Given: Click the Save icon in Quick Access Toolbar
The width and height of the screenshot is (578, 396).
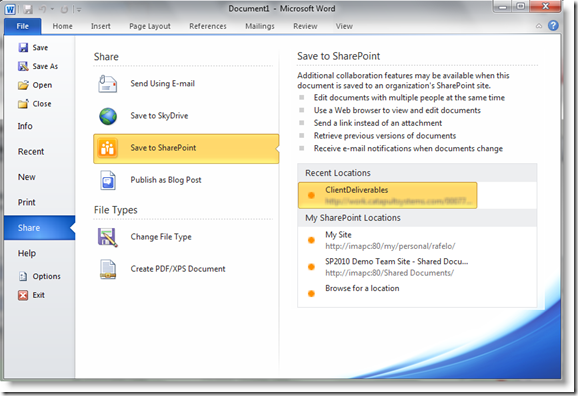Looking at the screenshot, I should [x=28, y=9].
